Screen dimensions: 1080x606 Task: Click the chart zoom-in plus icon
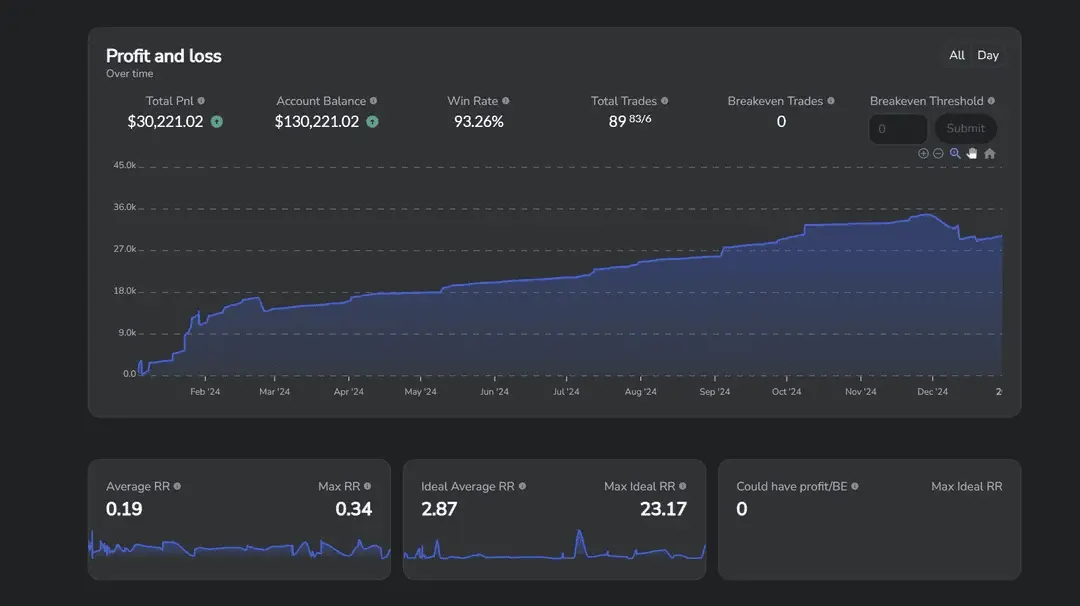click(x=923, y=154)
